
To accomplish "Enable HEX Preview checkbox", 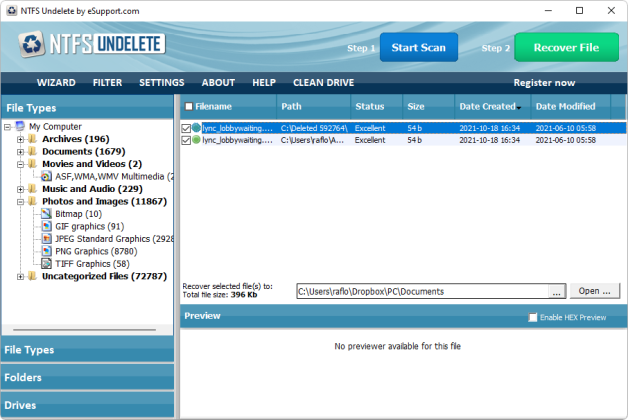I will pos(533,318).
